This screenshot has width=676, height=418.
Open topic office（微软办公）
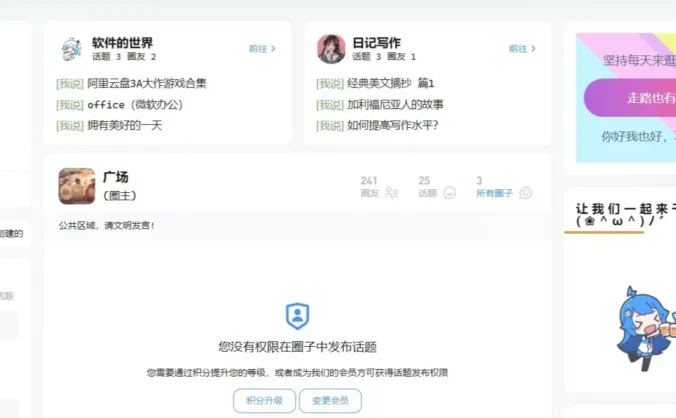135,104
